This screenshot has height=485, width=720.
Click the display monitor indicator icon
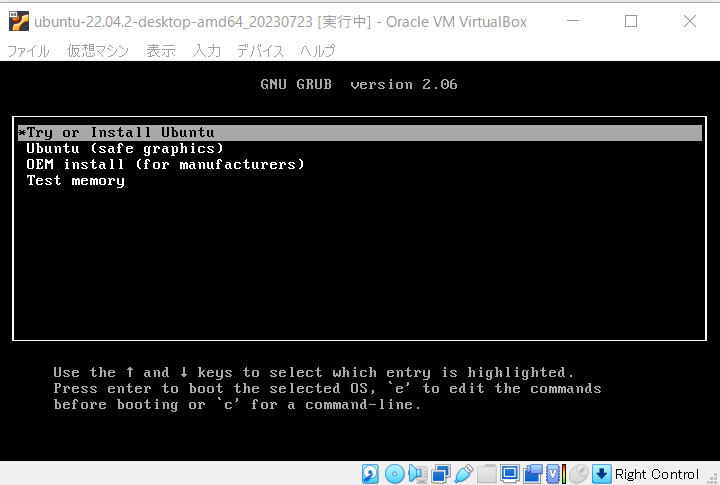[x=509, y=474]
